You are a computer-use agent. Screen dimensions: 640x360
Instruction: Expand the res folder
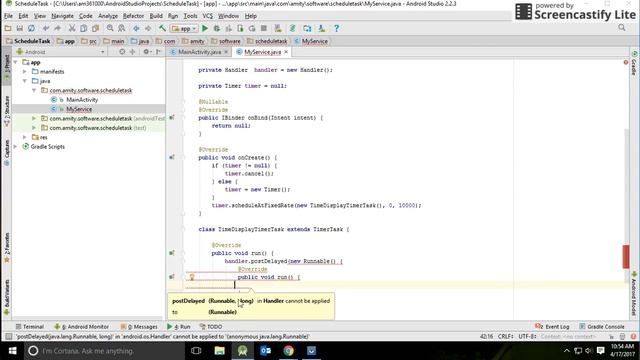point(25,137)
